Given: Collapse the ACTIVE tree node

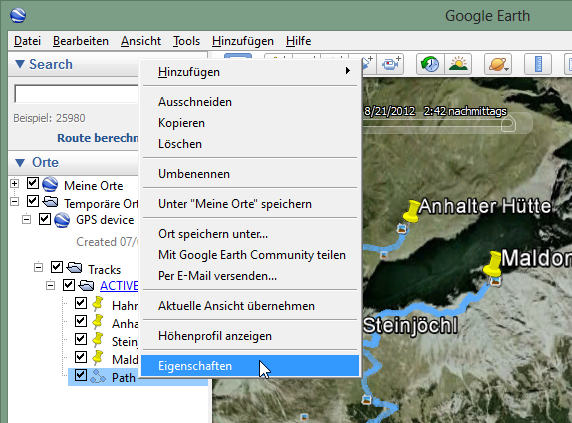Looking at the screenshot, I should [51, 285].
